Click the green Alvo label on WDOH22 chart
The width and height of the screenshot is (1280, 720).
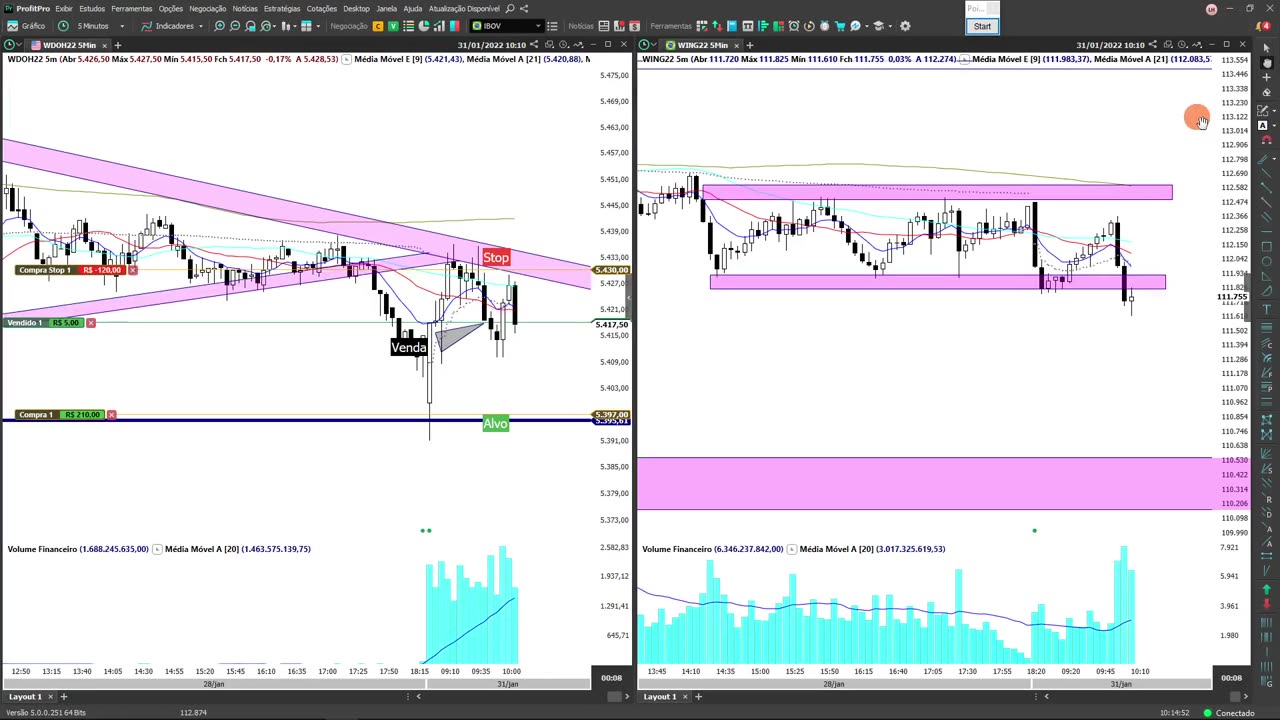(x=496, y=424)
